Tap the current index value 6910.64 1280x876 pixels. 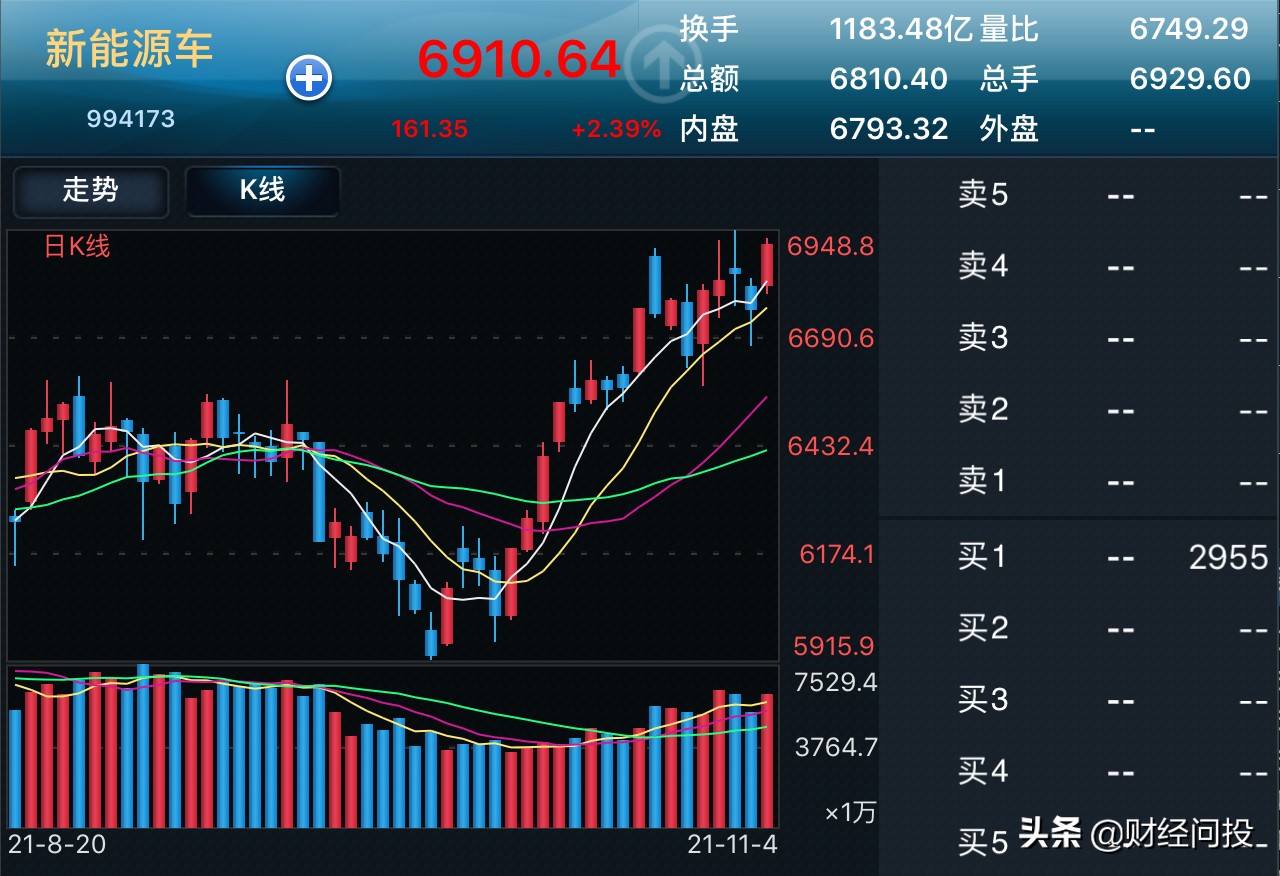(x=520, y=59)
